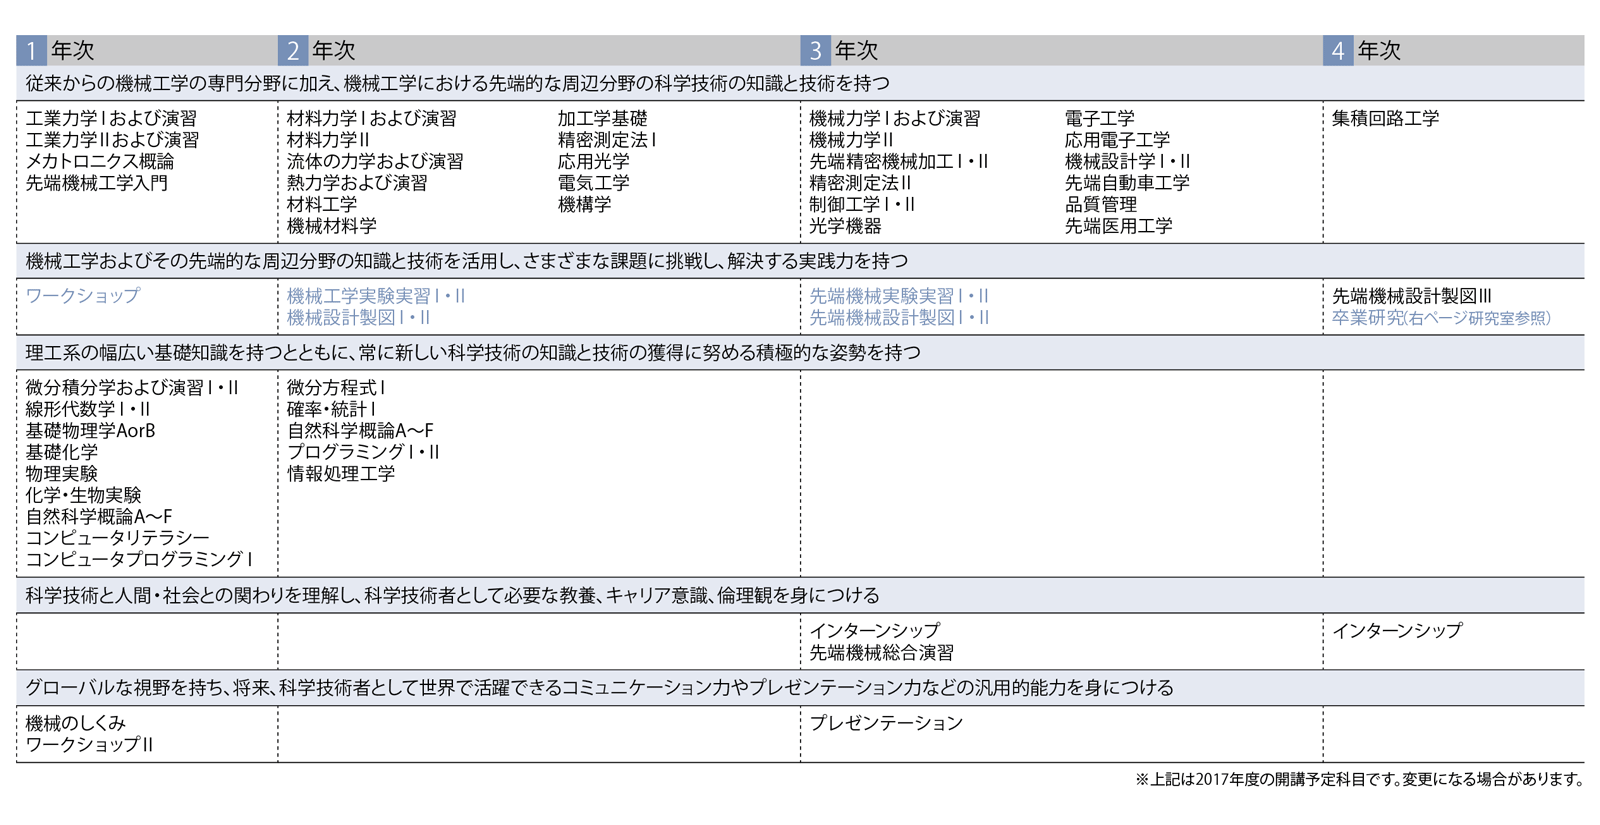The image size is (1600, 825).
Task: Click コンピュータプログラミングⅠ entry
Action: (x=139, y=559)
